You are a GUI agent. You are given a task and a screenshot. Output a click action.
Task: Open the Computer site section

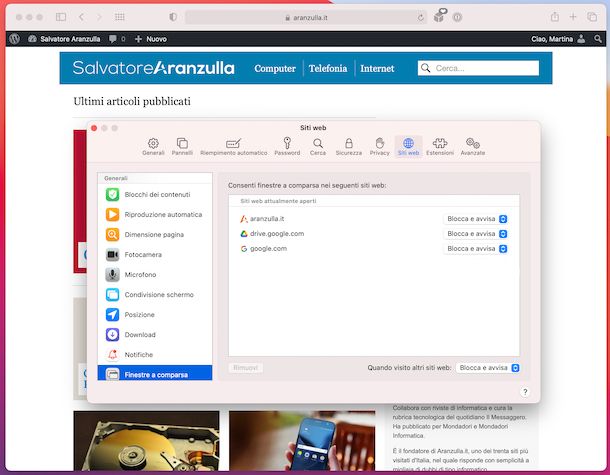pos(275,68)
